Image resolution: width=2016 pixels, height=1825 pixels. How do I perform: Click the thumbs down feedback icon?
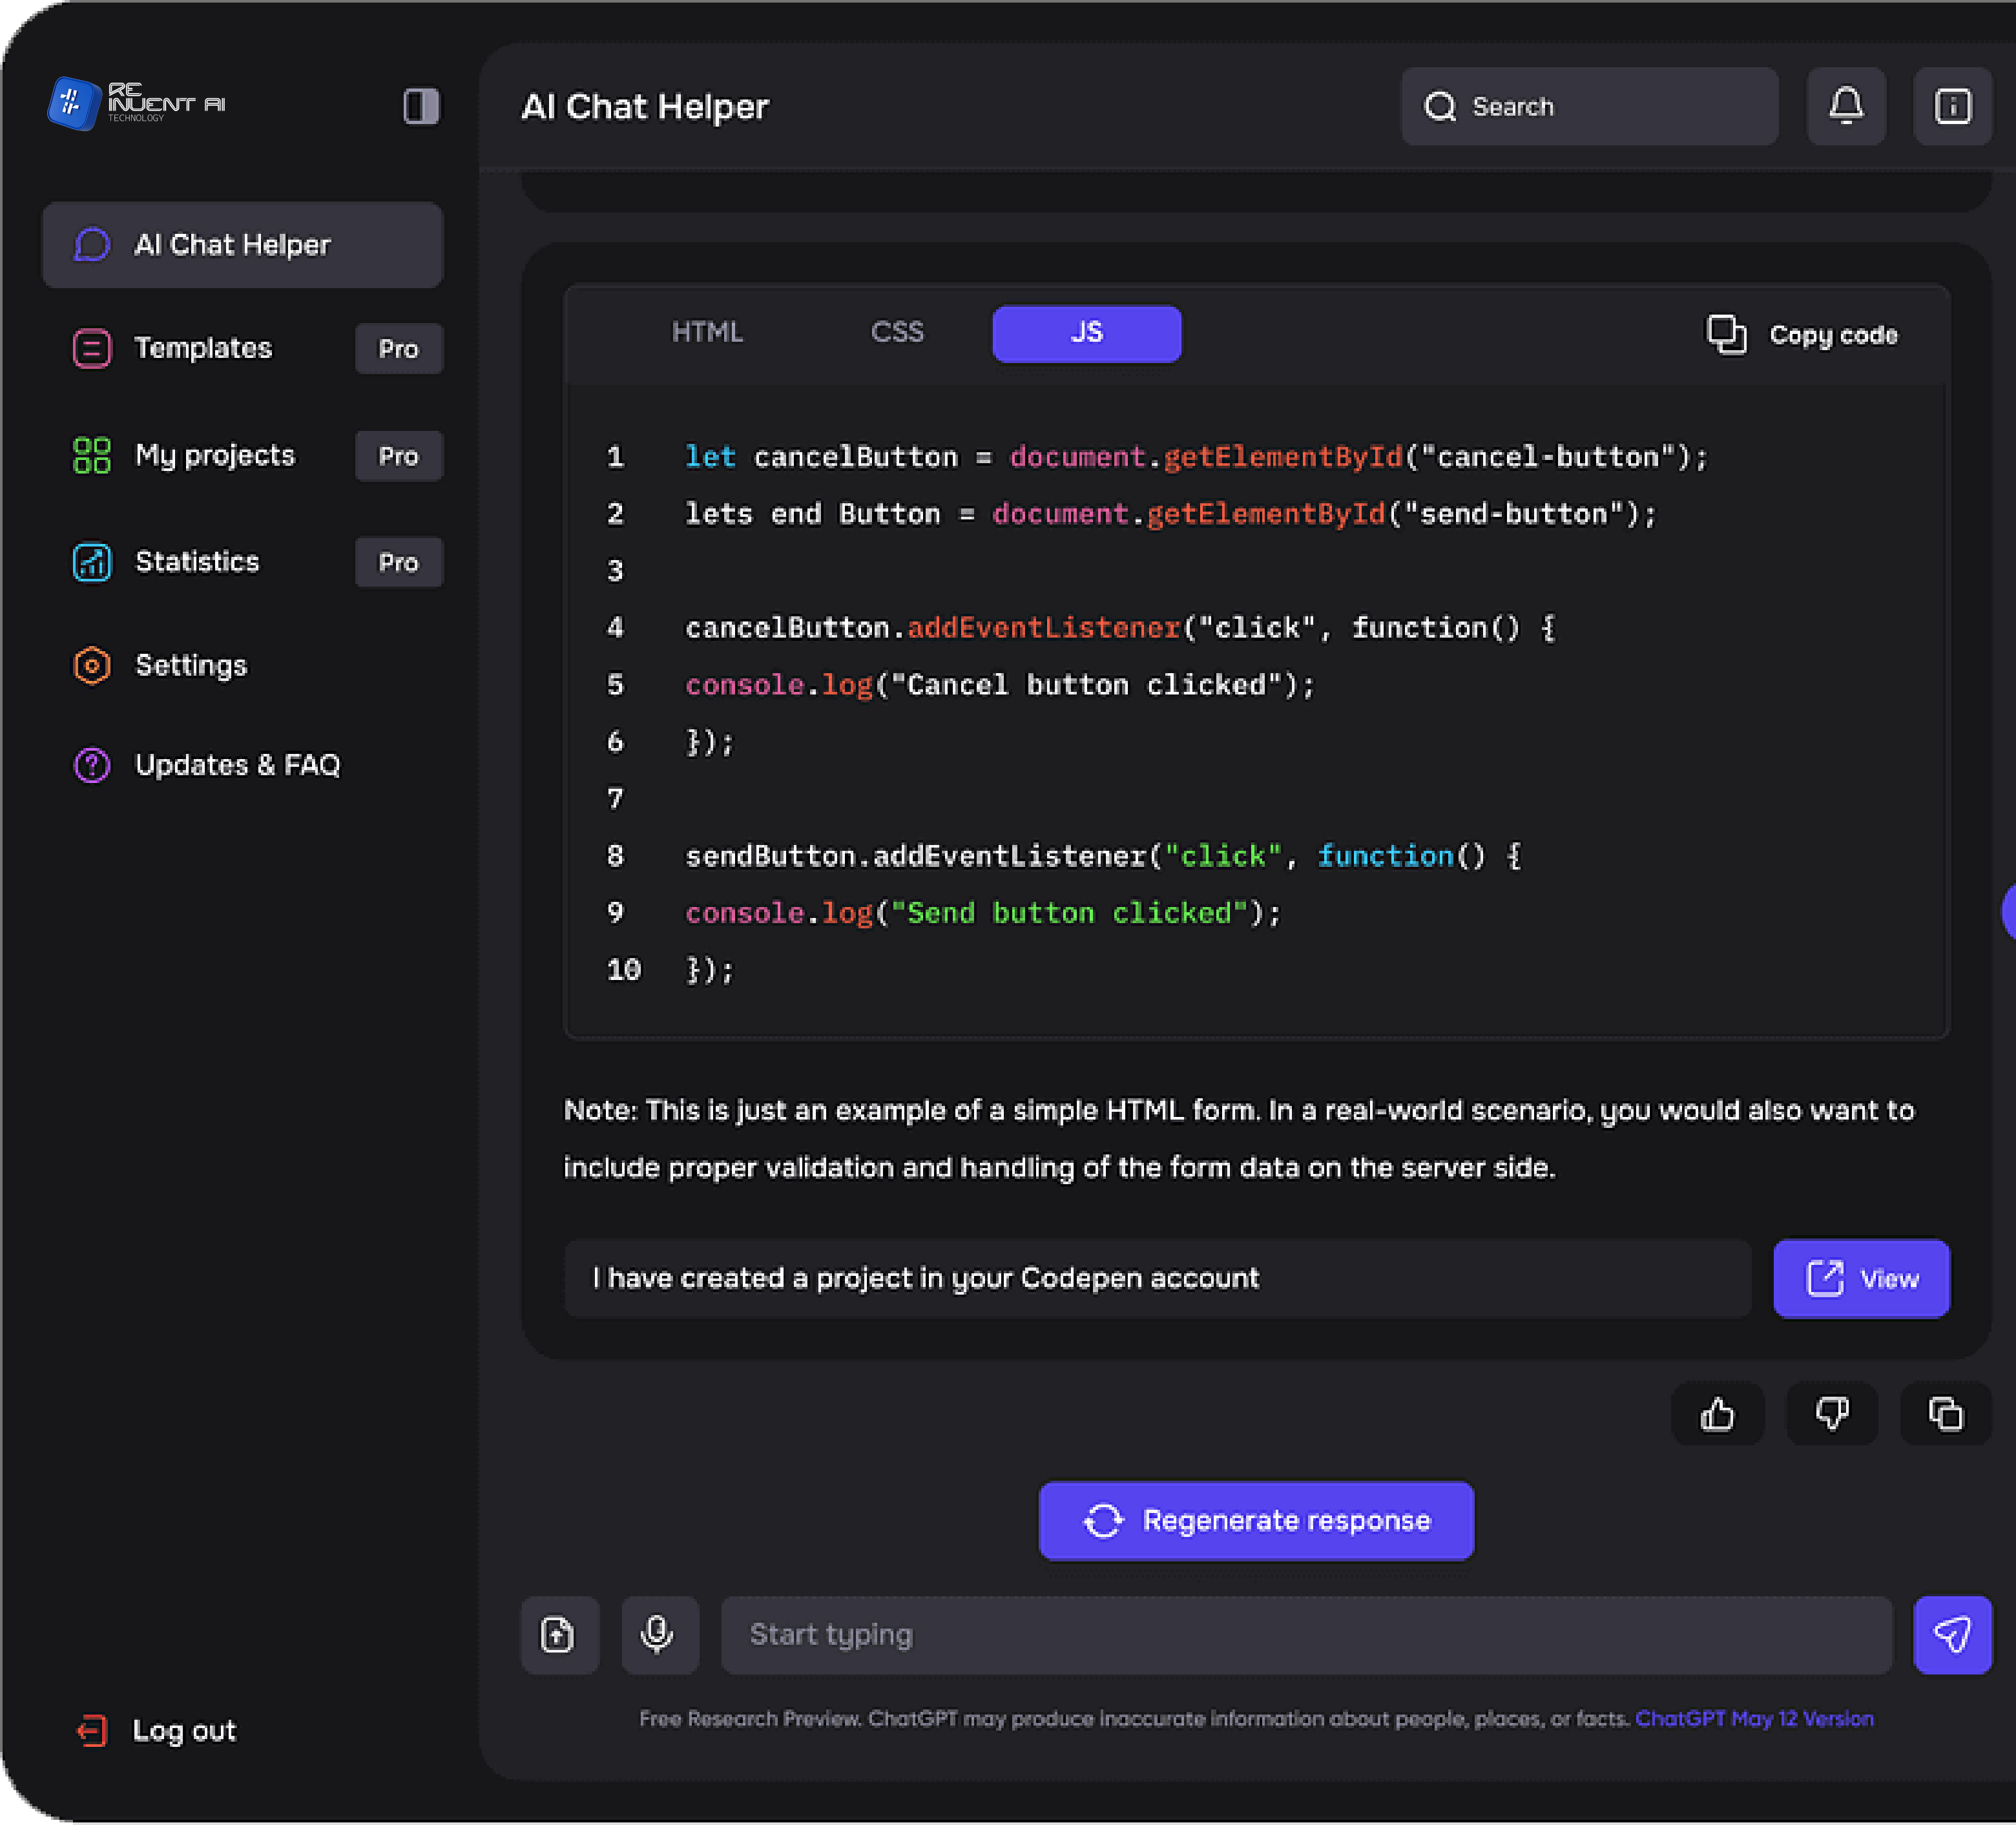pos(1831,1414)
